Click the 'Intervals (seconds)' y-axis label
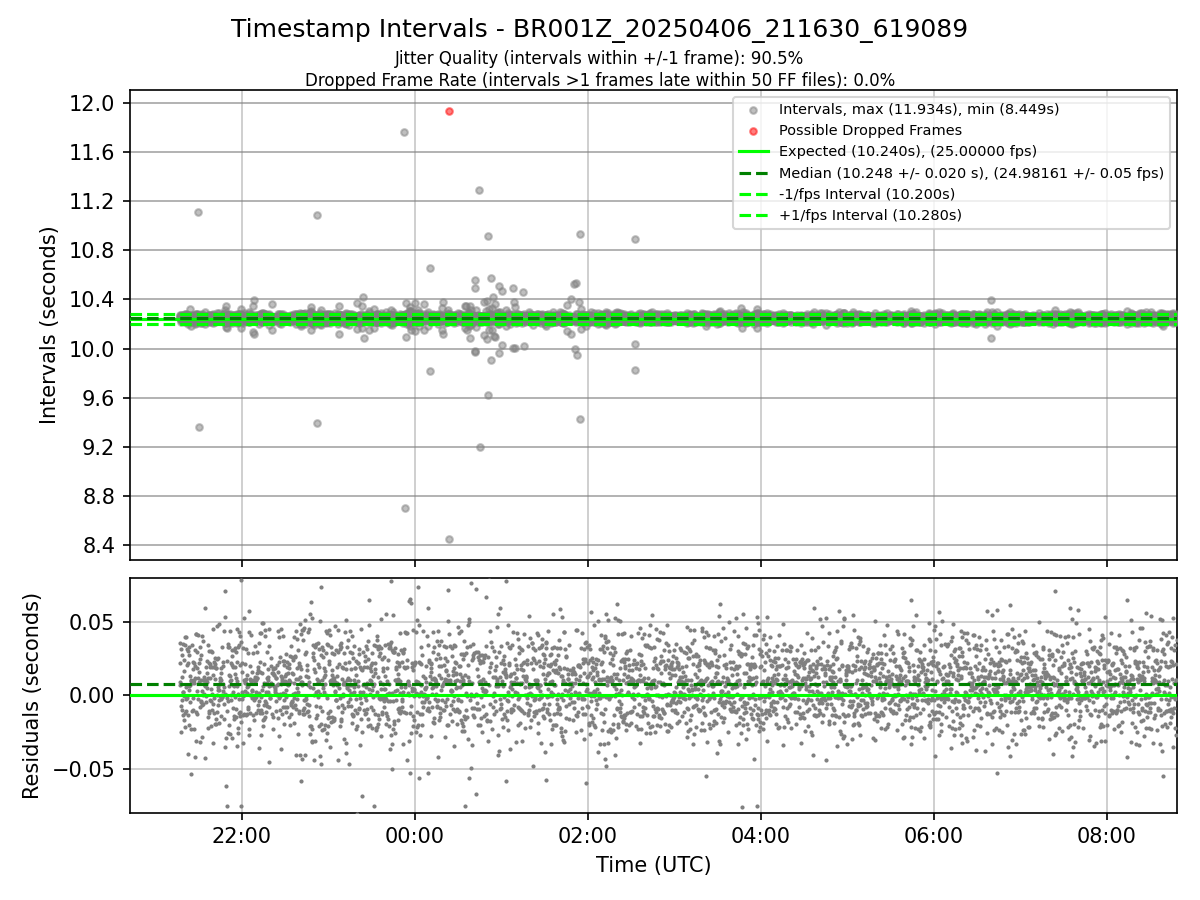 click(x=49, y=325)
